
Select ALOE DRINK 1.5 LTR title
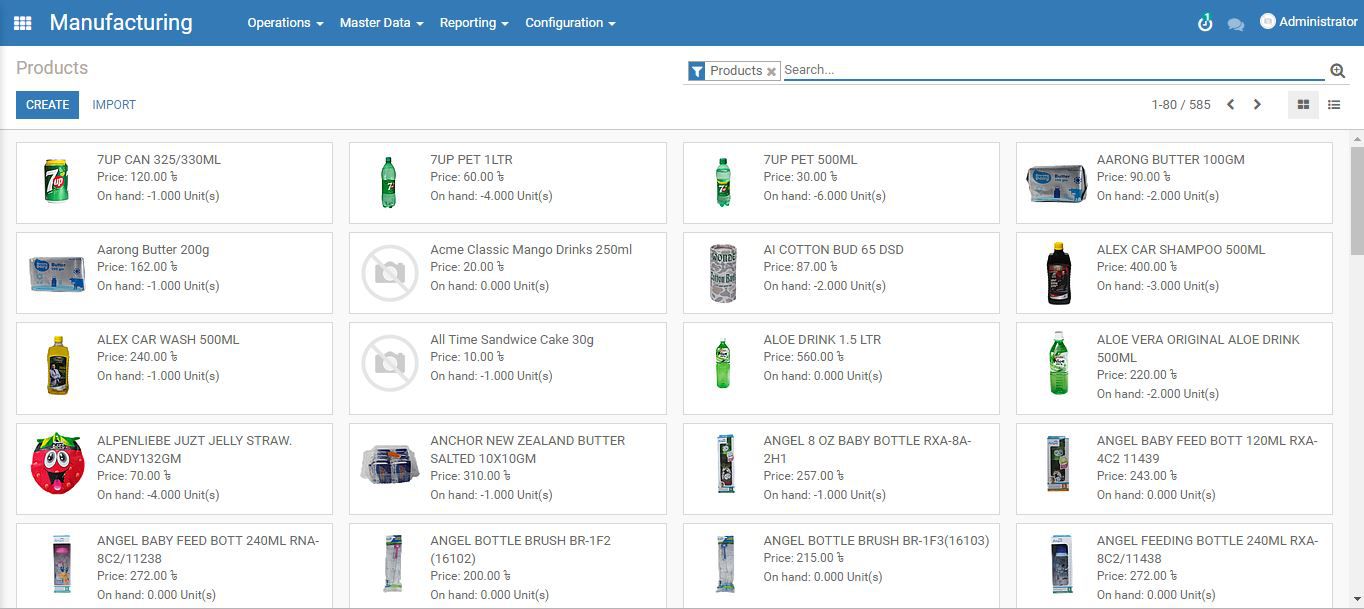(x=822, y=339)
